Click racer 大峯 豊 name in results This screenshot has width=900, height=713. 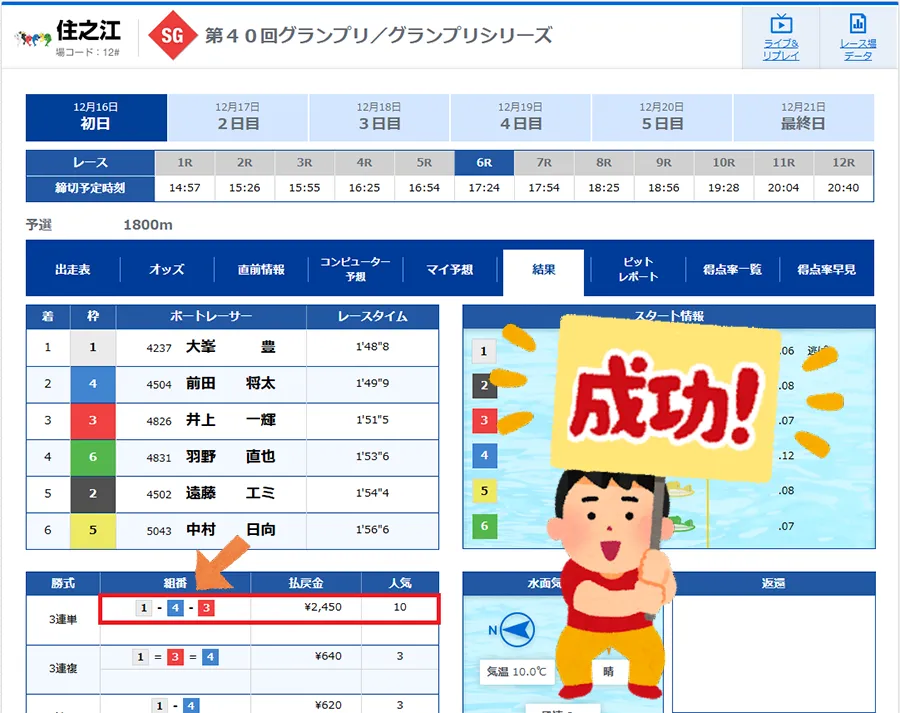pyautogui.click(x=231, y=348)
